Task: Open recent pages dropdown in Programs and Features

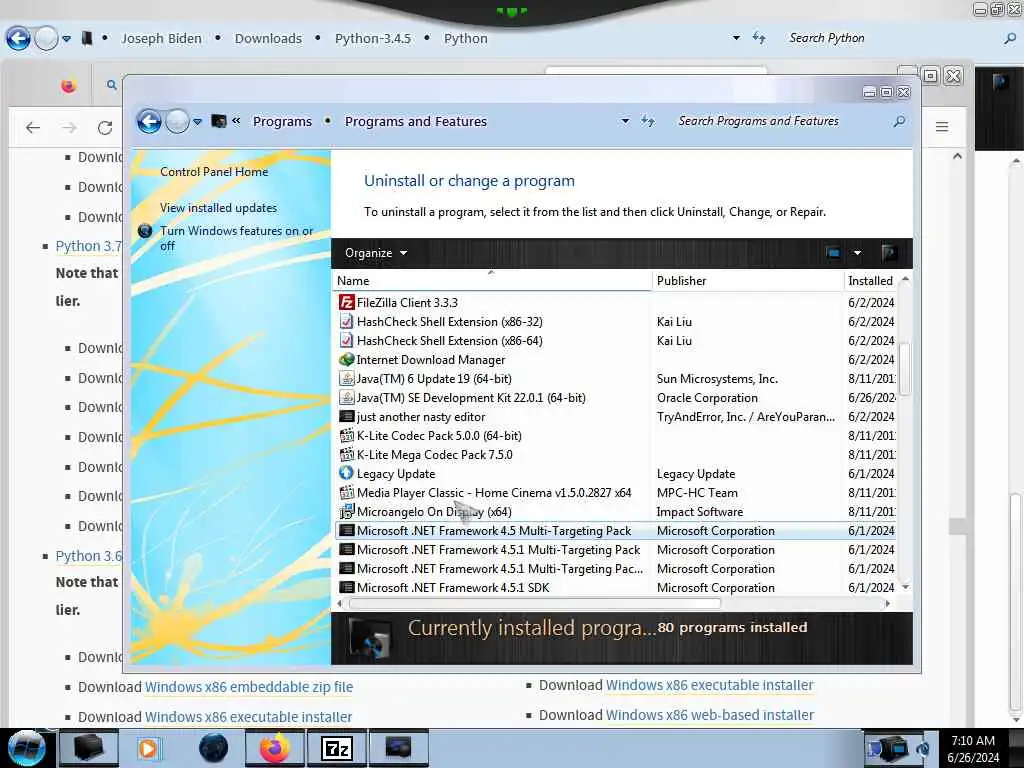Action: tap(197, 121)
